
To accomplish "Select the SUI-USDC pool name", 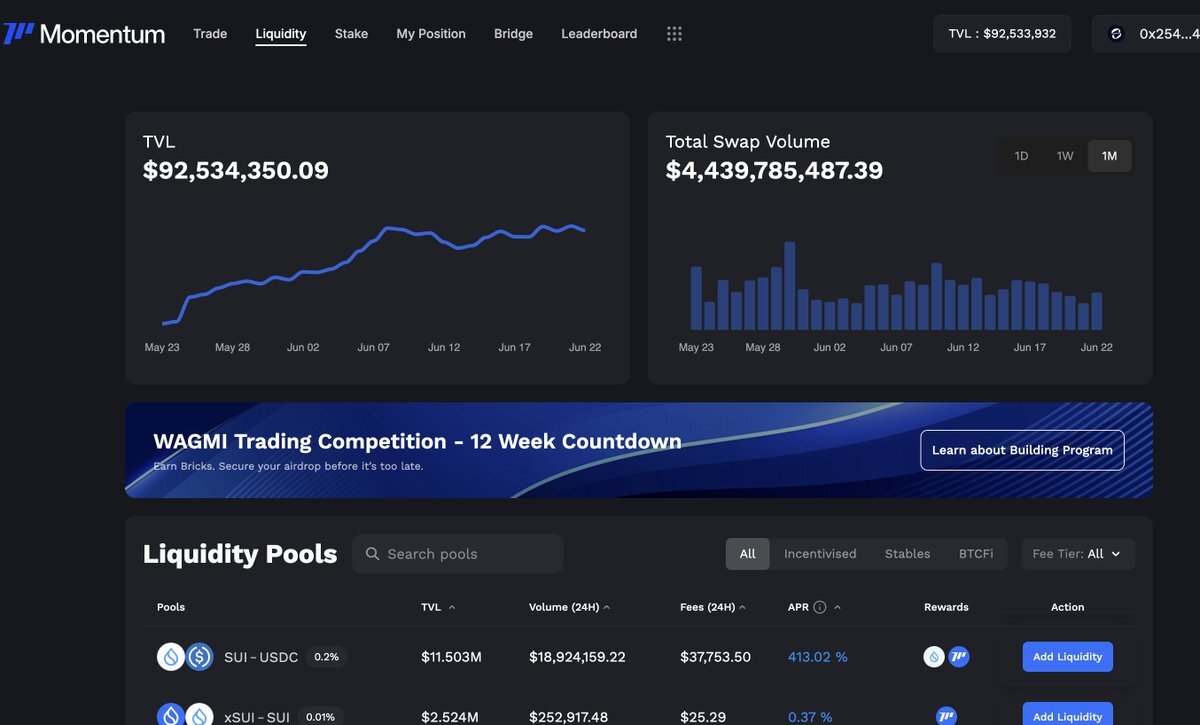I will pyautogui.click(x=261, y=657).
